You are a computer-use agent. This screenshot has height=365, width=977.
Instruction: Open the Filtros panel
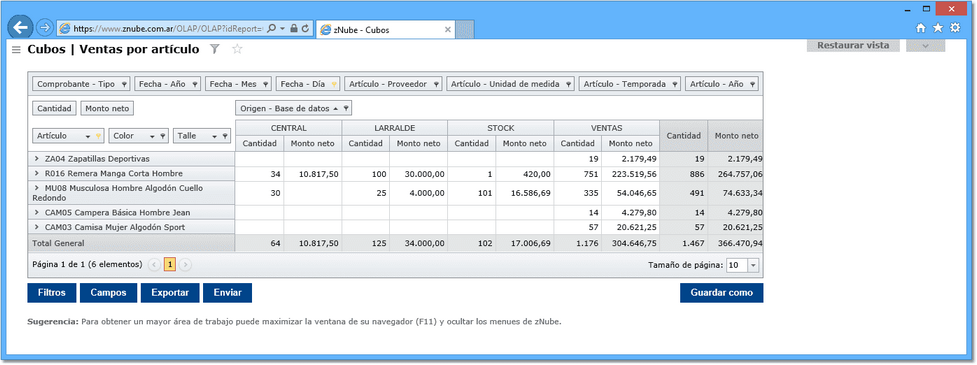coord(52,293)
